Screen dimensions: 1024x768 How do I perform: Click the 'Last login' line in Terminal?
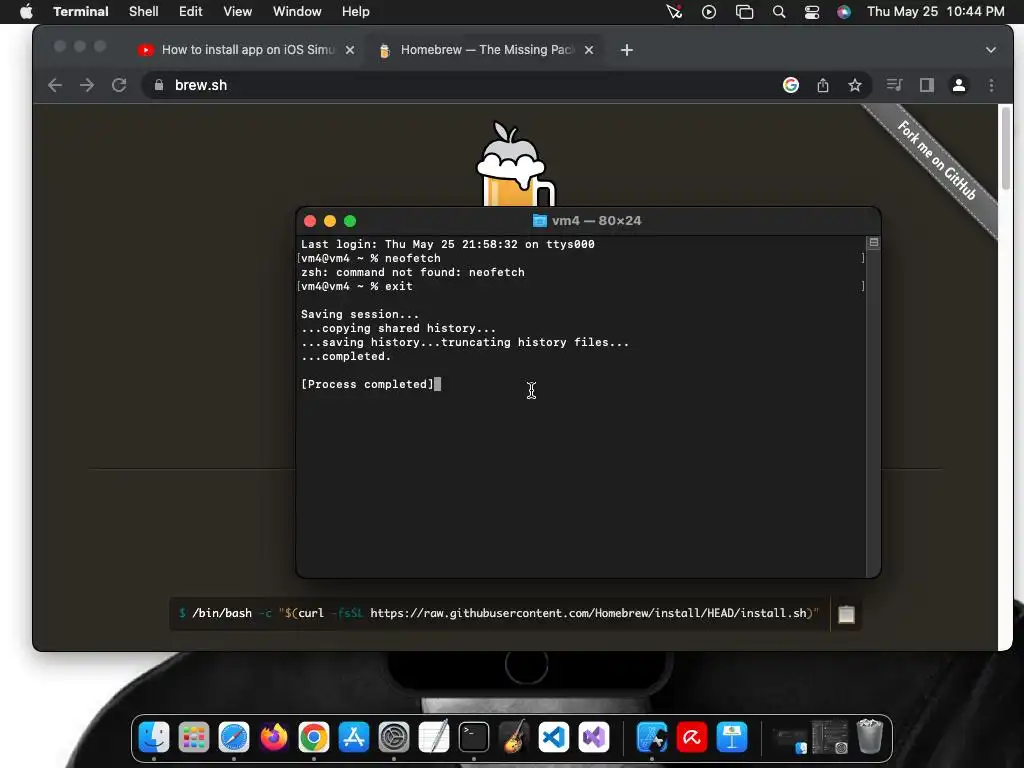pos(447,244)
